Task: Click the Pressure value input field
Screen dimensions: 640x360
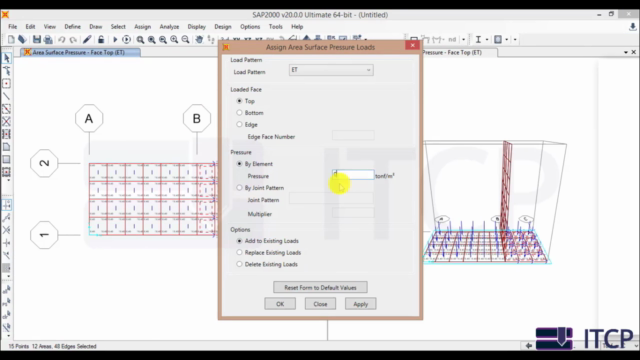Action: pos(353,175)
